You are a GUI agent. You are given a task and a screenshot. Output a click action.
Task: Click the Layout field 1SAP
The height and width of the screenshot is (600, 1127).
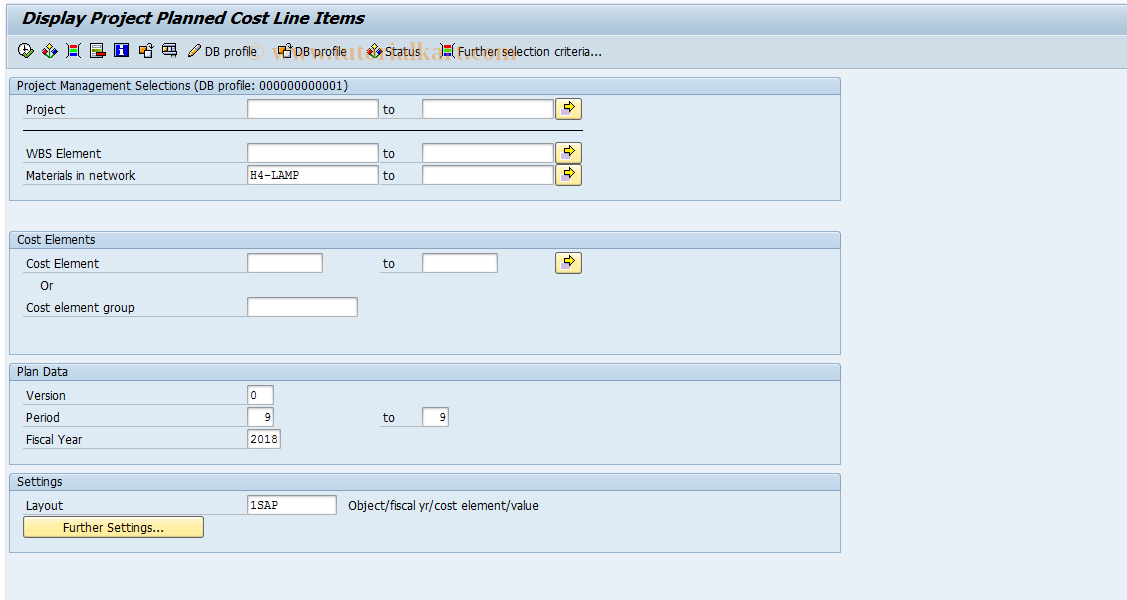tap(292, 505)
